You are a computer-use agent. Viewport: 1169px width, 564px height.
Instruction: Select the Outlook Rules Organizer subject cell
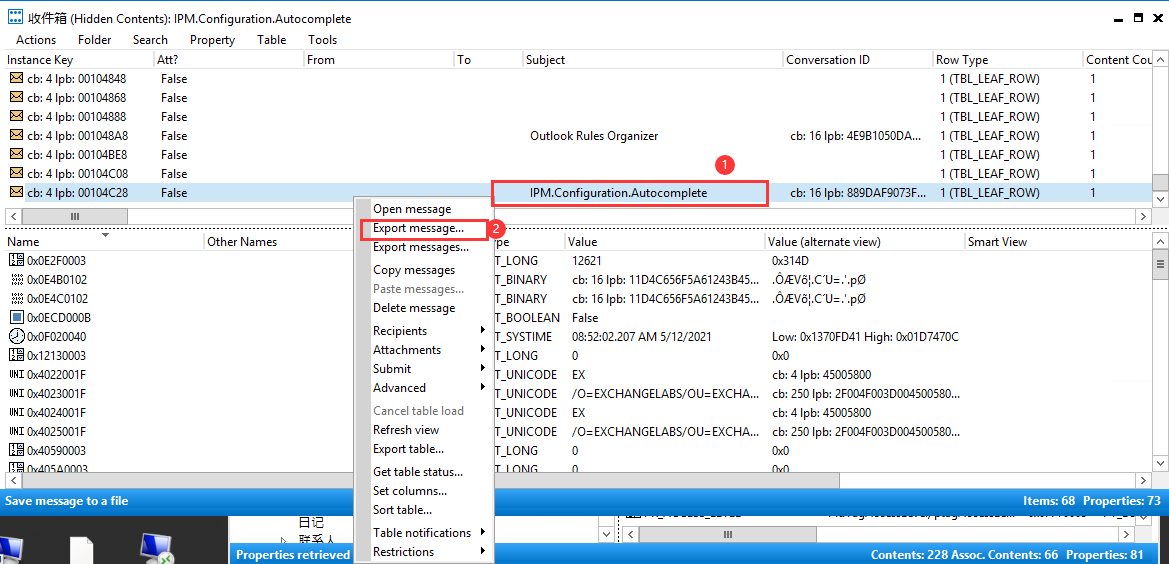[594, 136]
